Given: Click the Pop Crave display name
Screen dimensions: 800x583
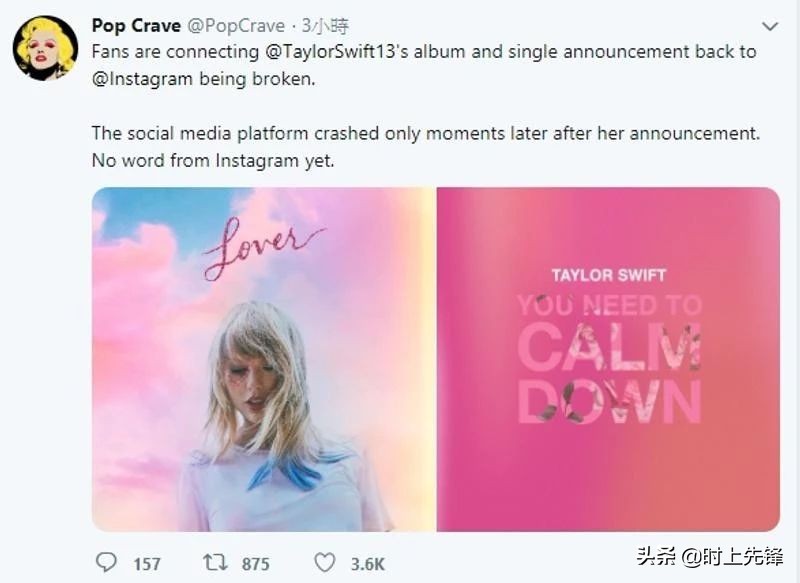Looking at the screenshot, I should (x=136, y=25).
